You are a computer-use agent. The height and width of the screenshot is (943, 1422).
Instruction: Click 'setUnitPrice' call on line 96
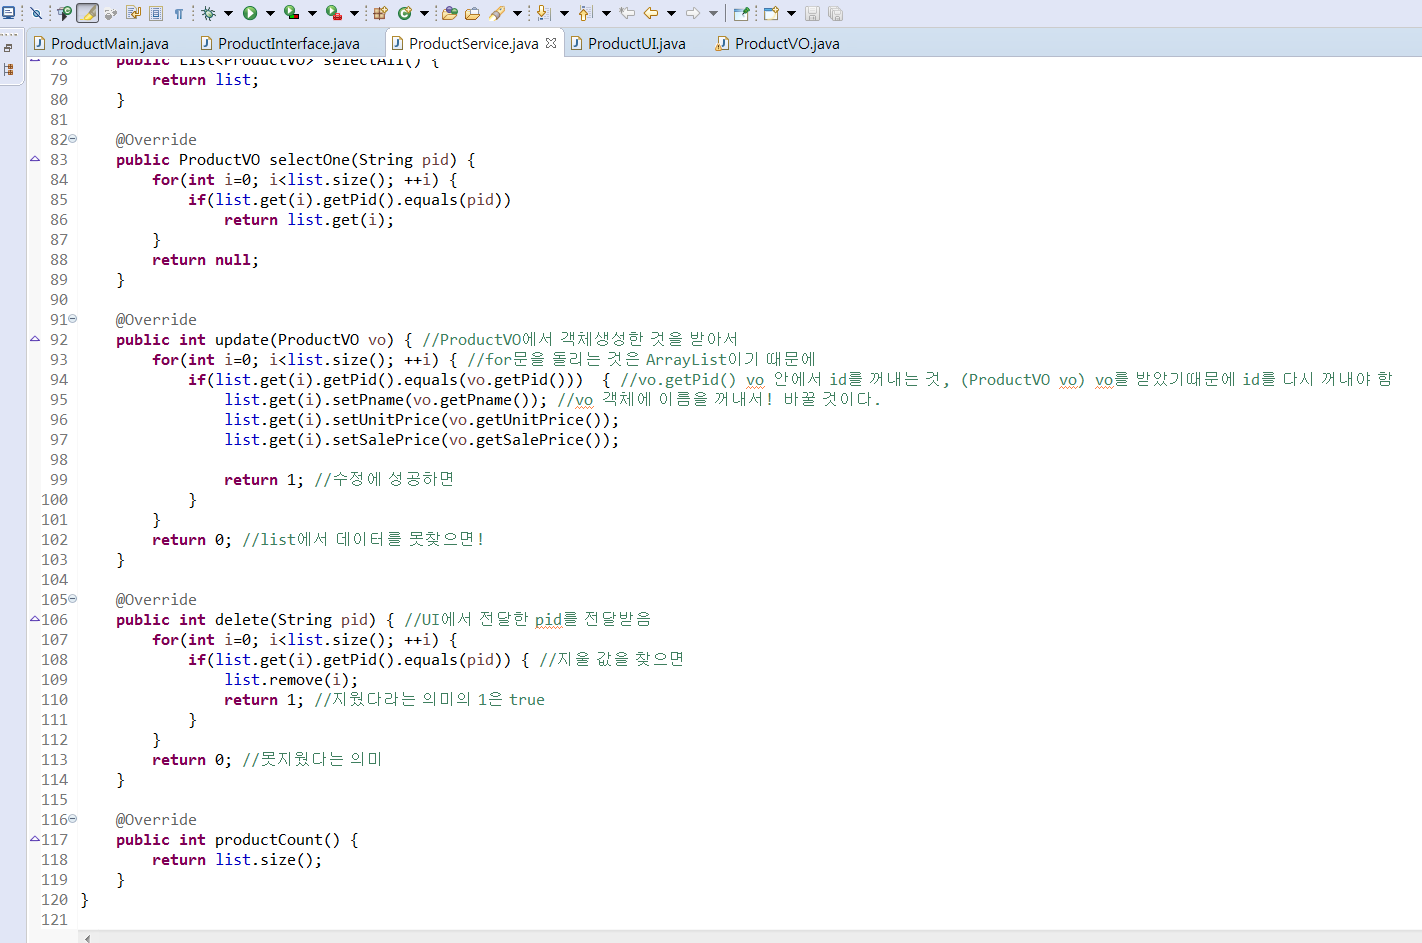[386, 419]
